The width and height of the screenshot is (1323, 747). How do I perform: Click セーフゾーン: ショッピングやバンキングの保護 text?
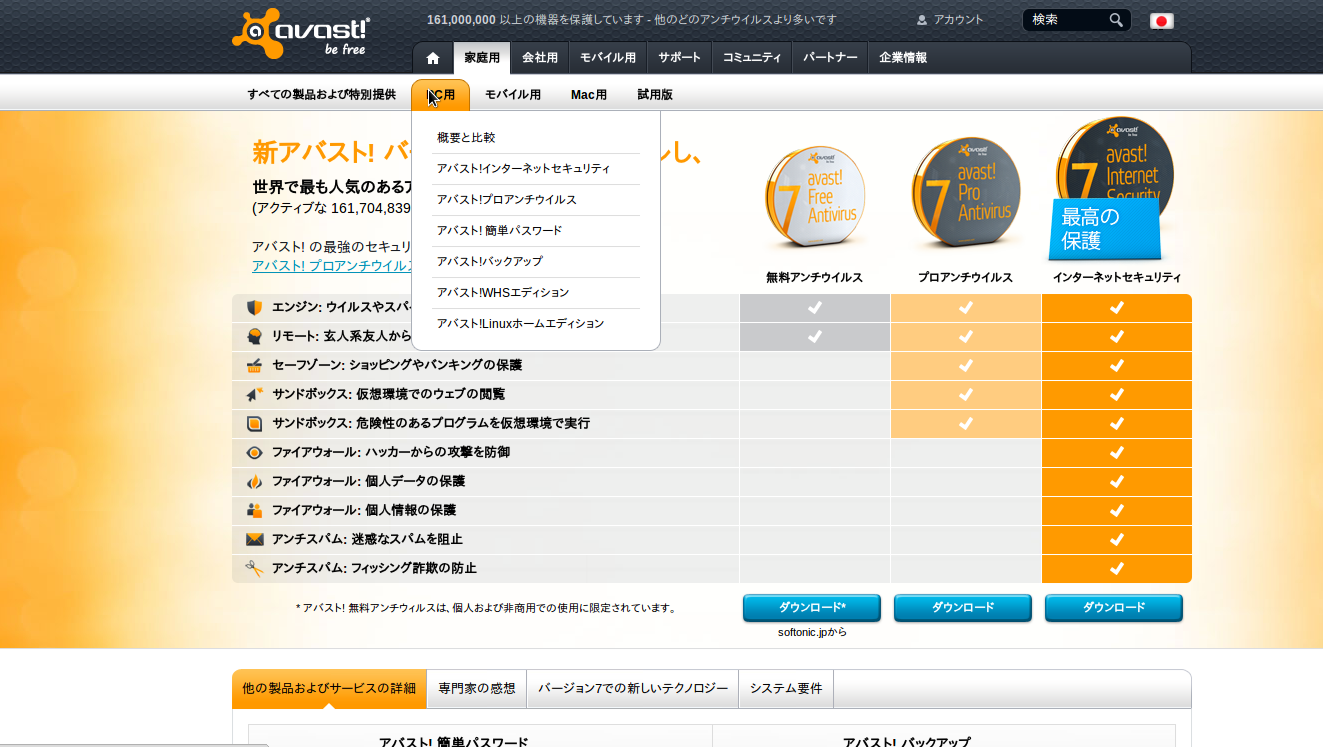tap(397, 365)
